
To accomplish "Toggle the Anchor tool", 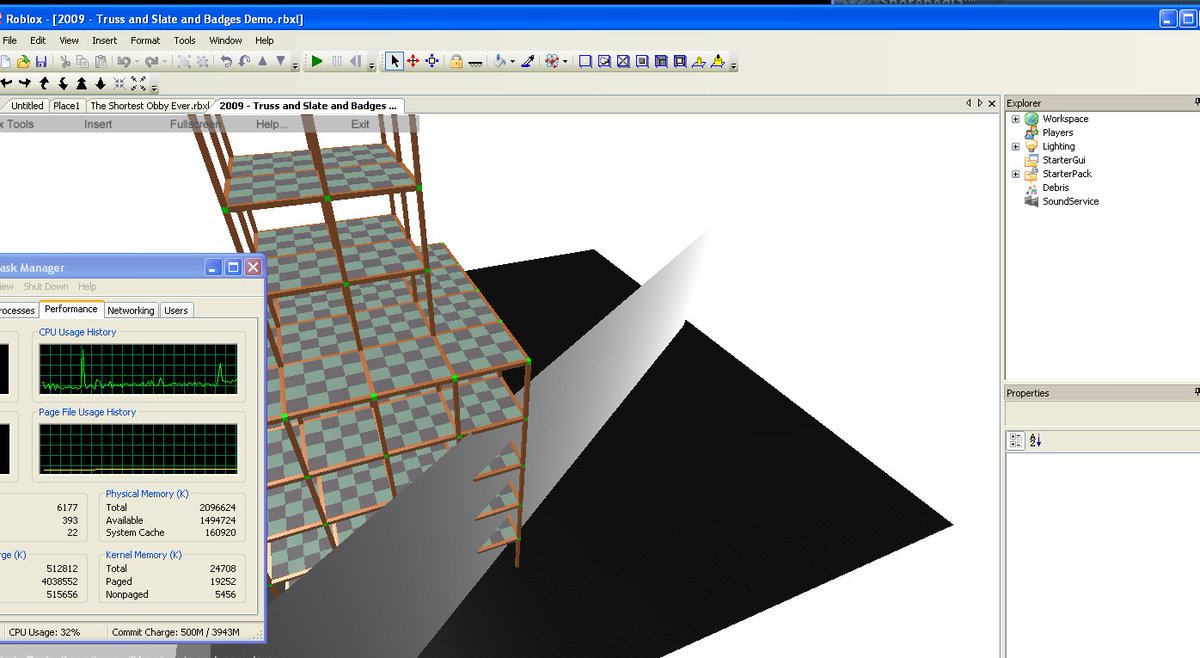I will tap(475, 62).
